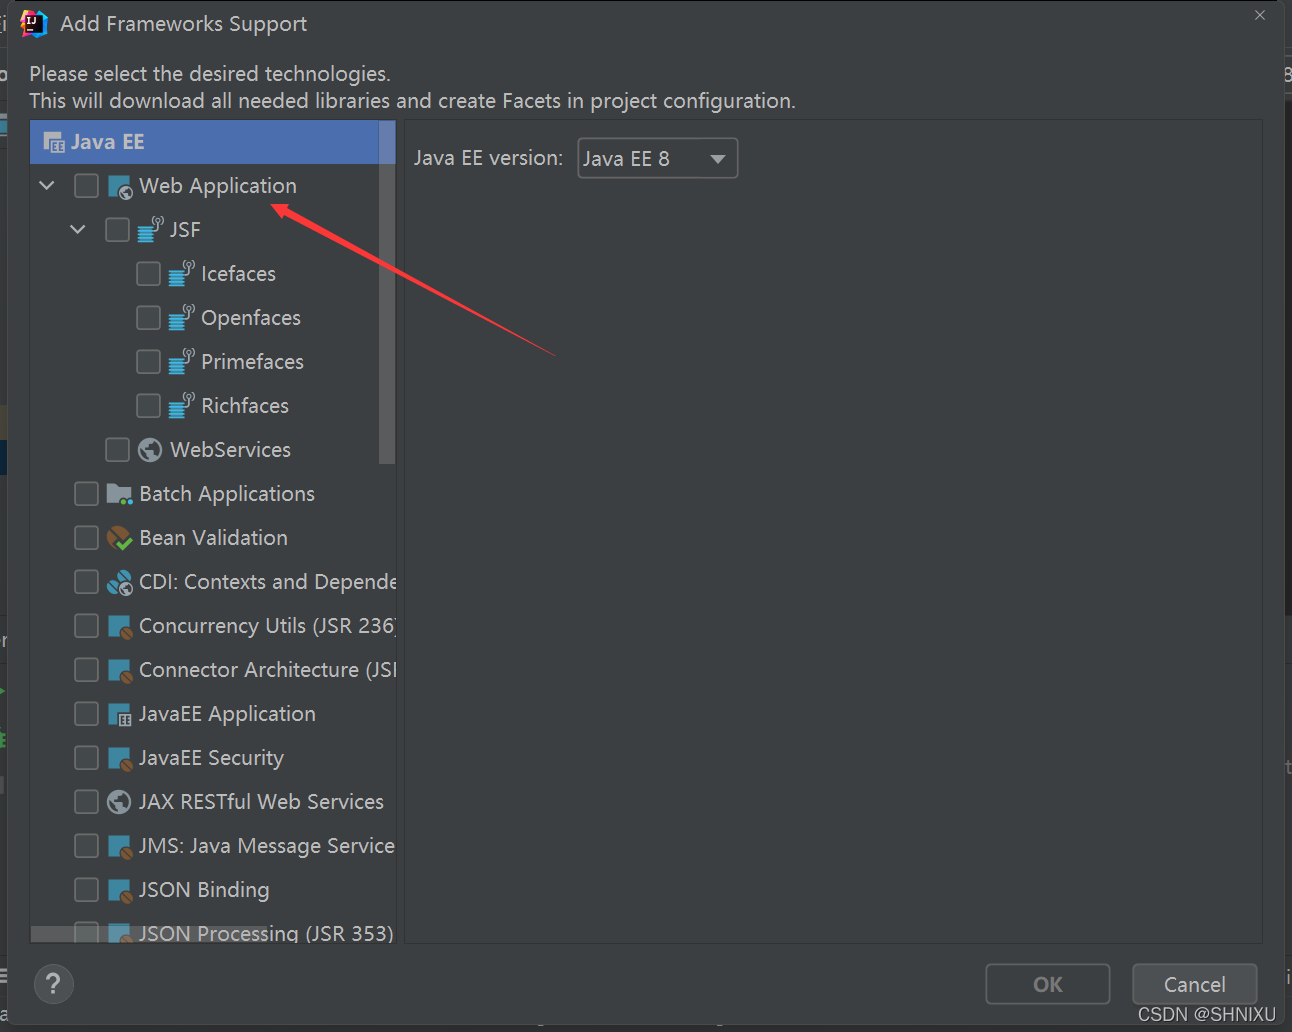Enable the Primefaces checkbox

pyautogui.click(x=148, y=362)
